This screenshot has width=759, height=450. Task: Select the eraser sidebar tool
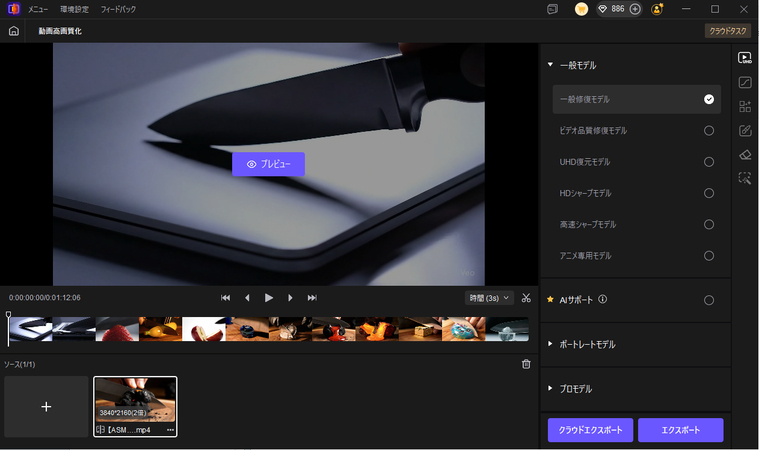pos(744,154)
